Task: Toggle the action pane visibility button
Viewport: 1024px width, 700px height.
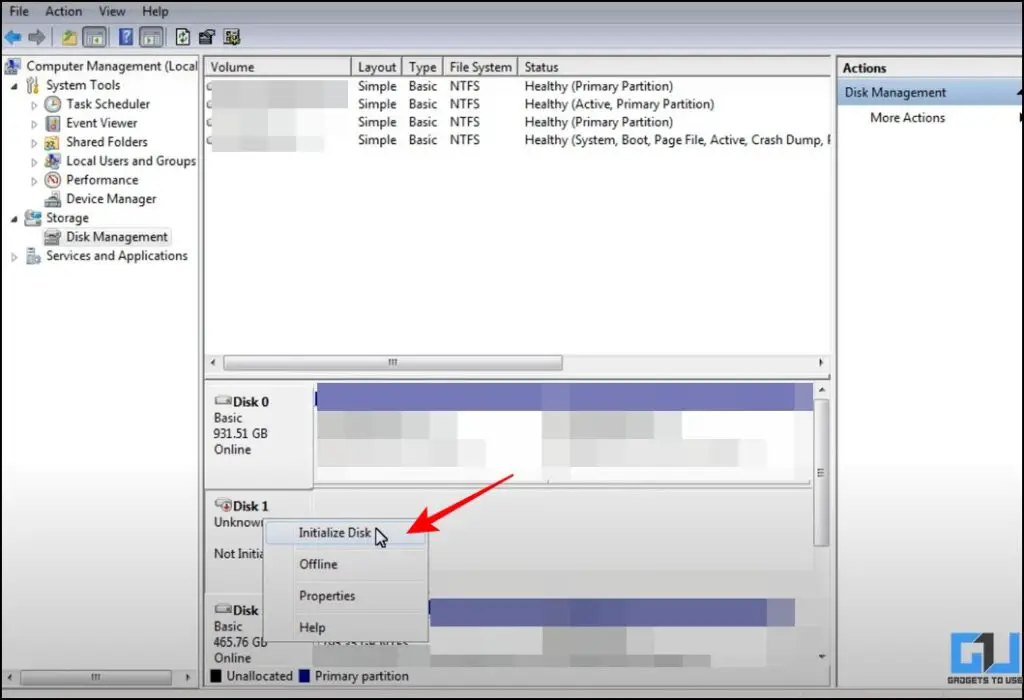Action: click(x=150, y=37)
